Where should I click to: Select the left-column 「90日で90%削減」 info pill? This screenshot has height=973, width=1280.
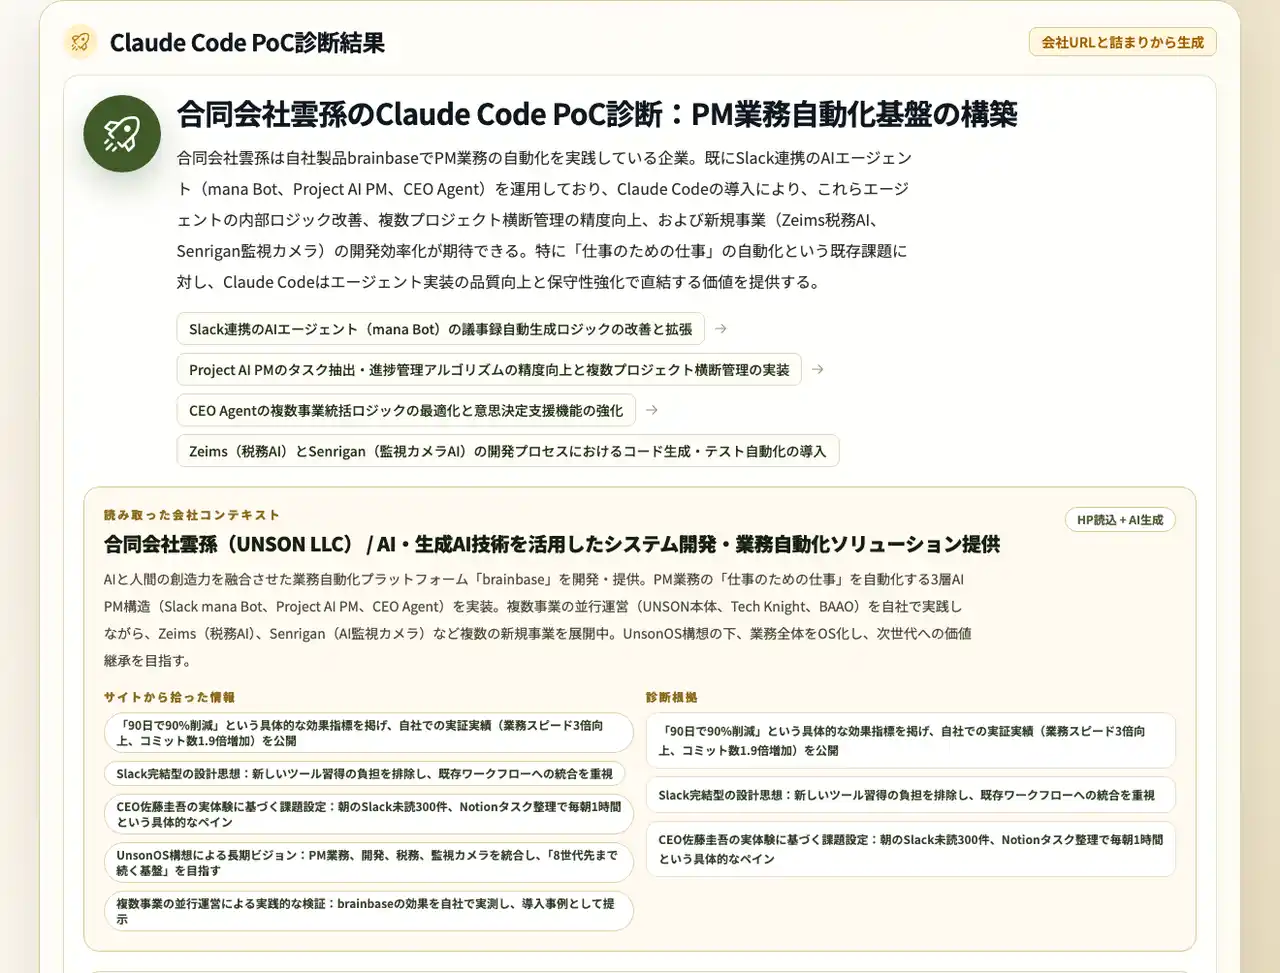tap(368, 733)
